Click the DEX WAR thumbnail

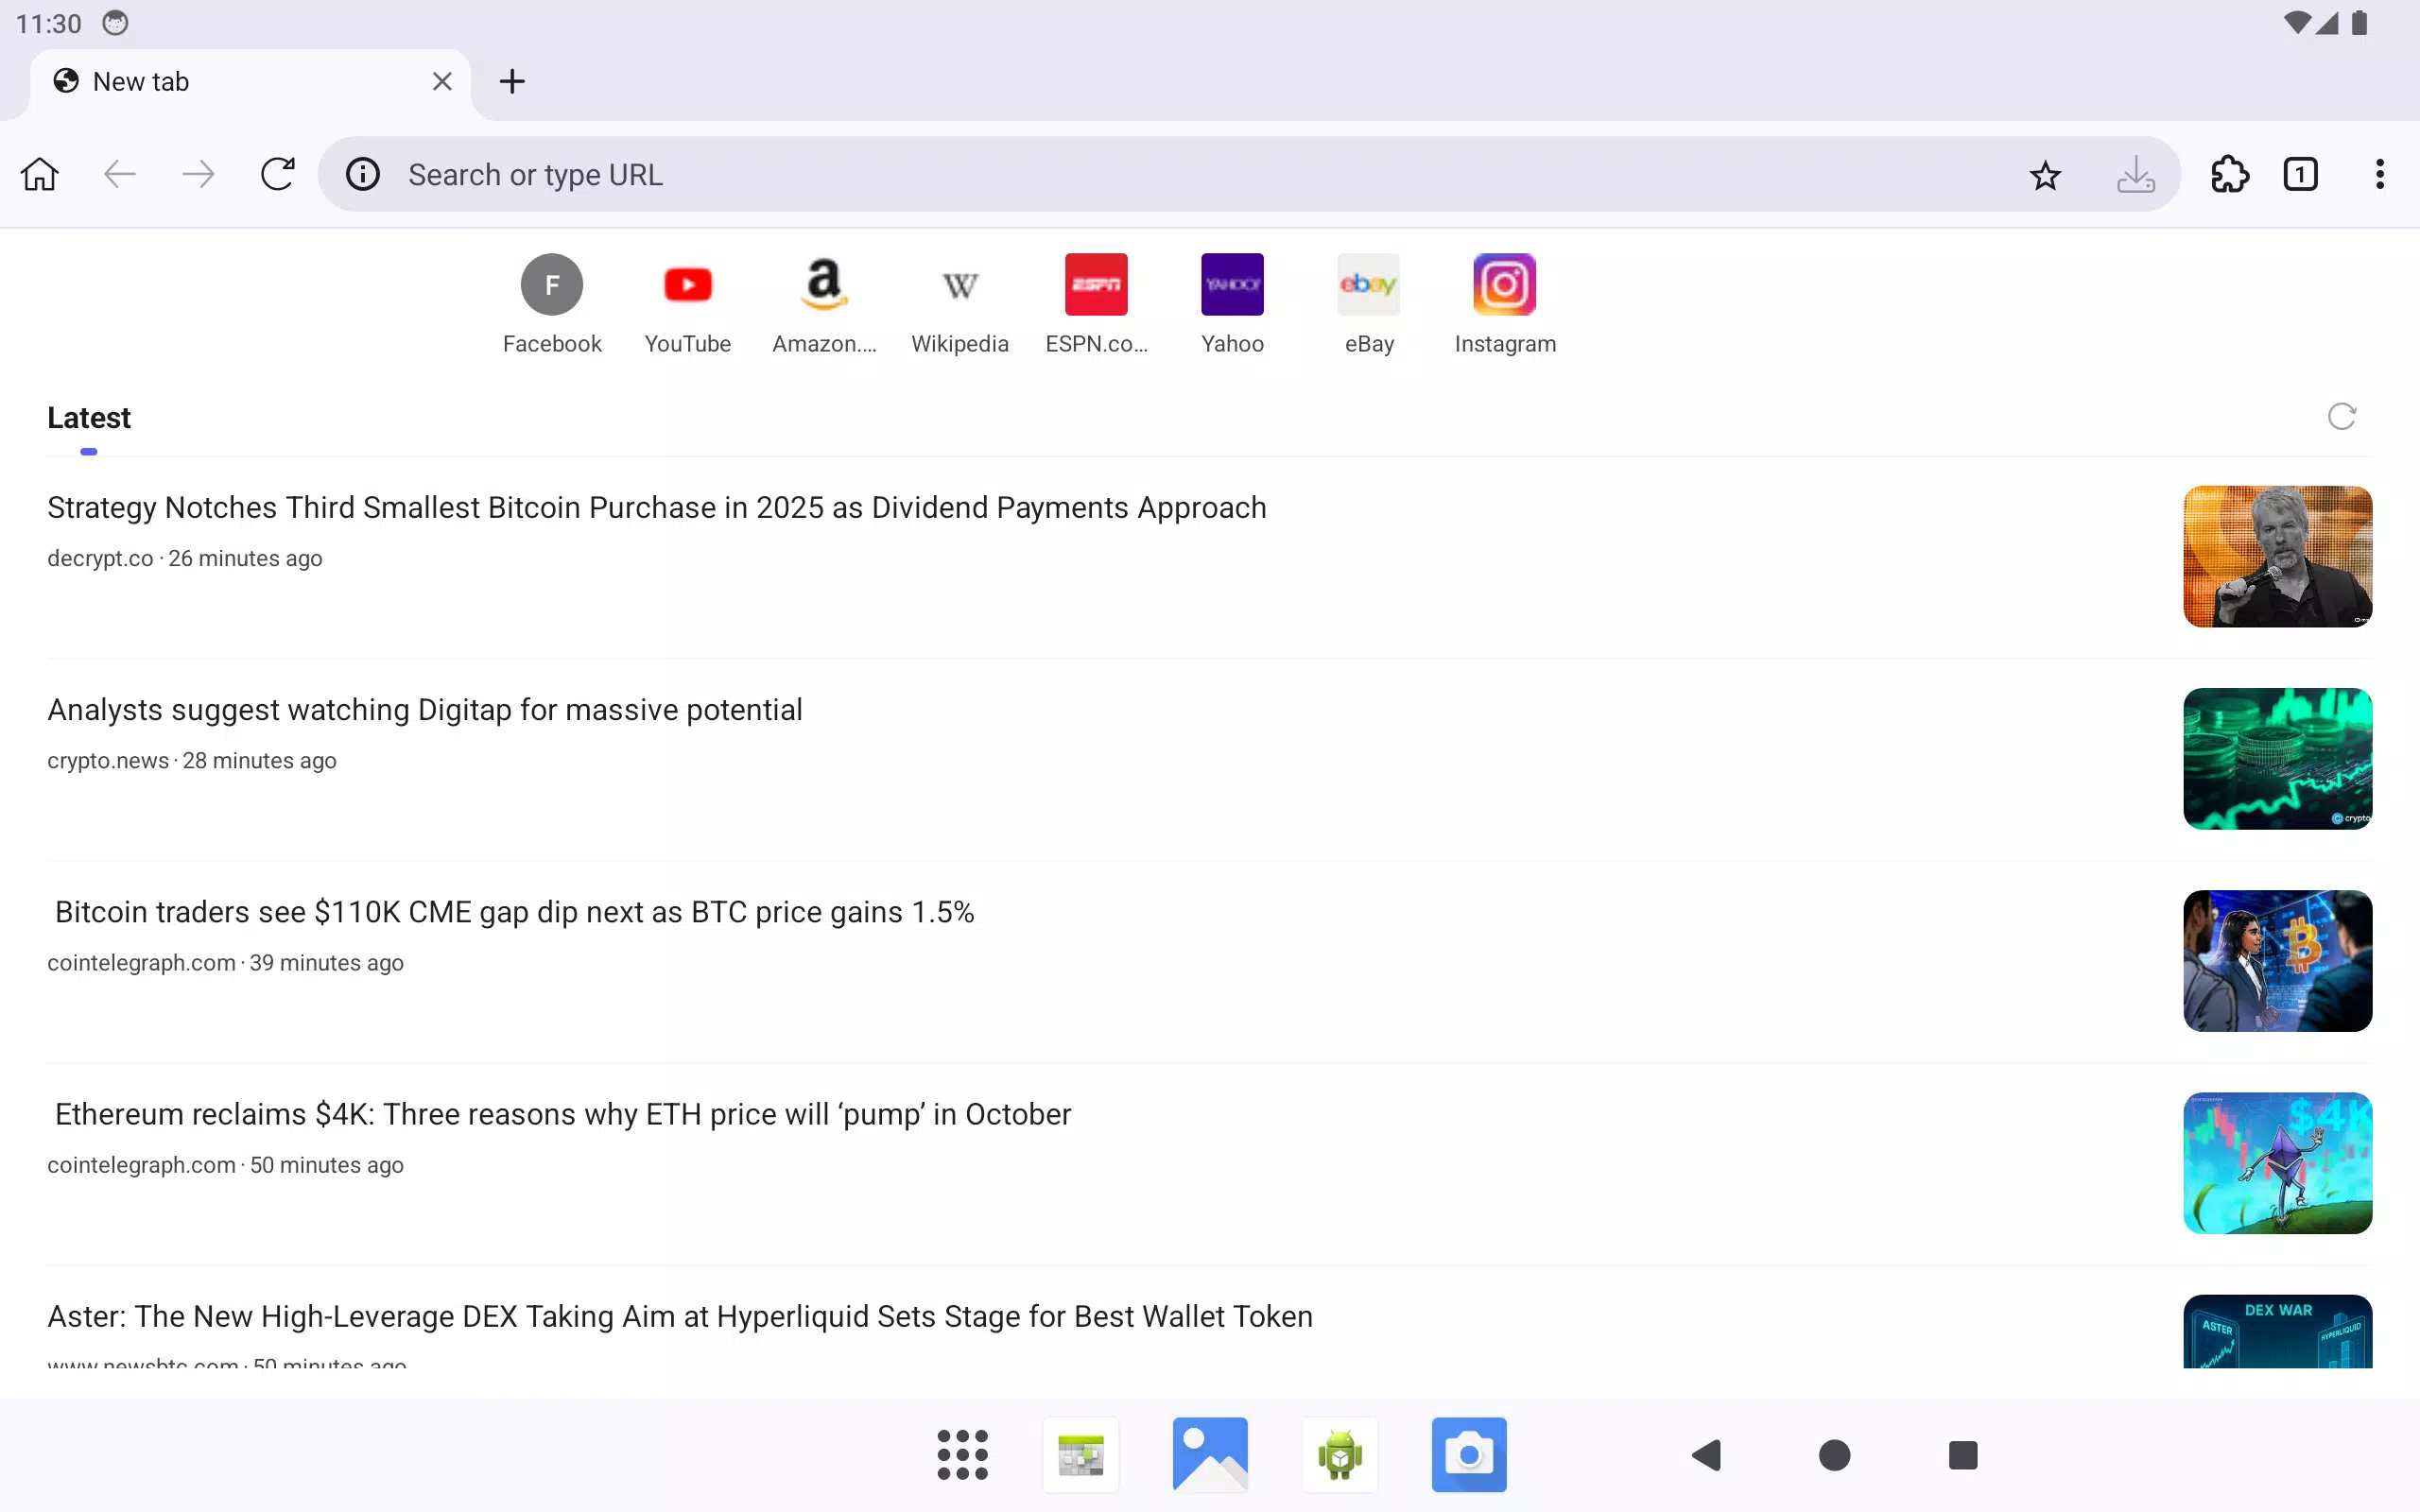coord(2277,1331)
